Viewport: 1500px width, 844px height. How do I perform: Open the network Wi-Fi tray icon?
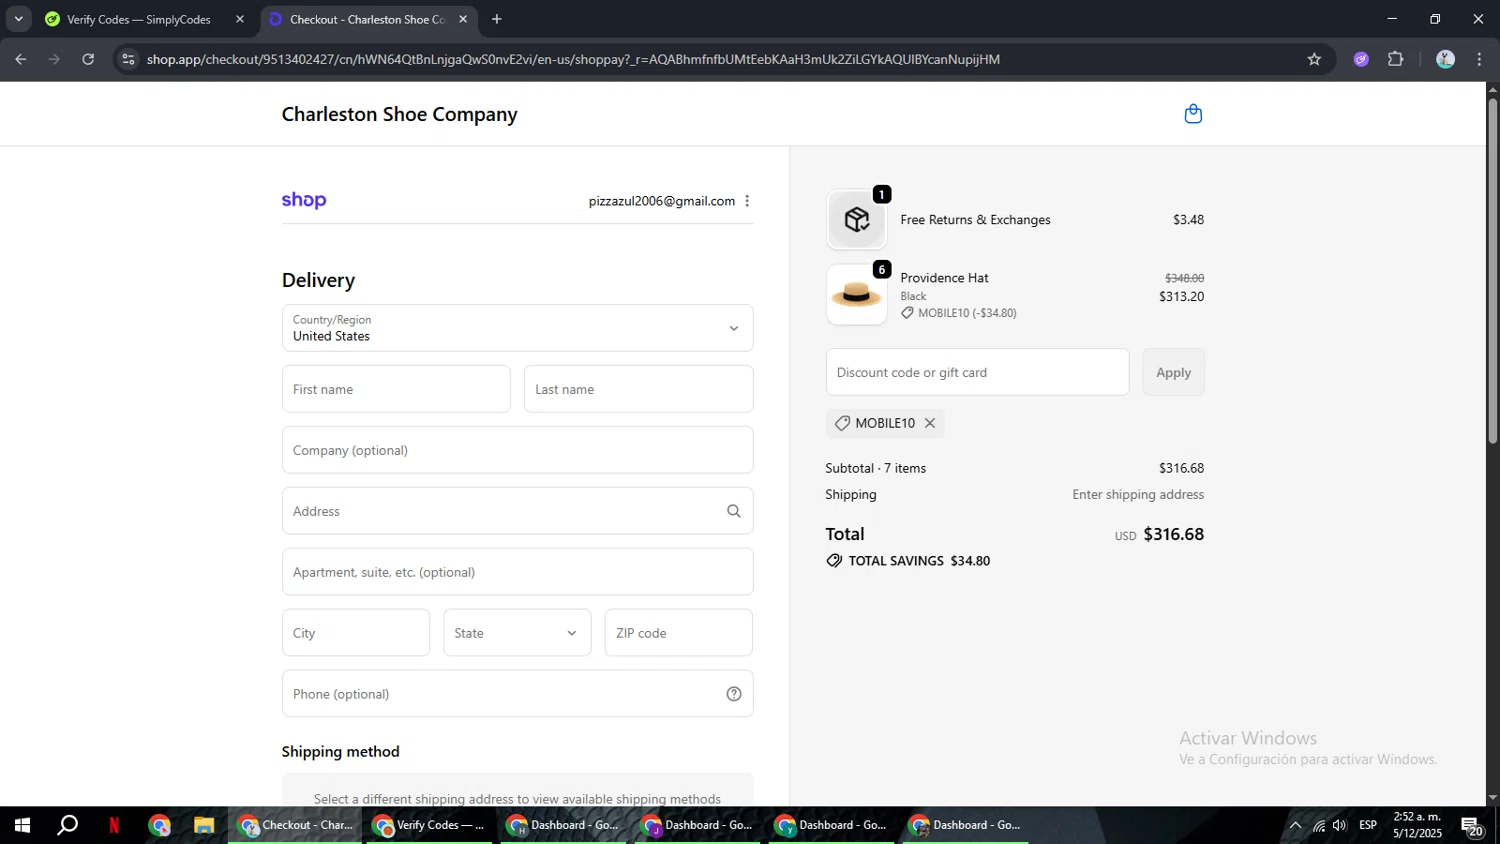pyautogui.click(x=1318, y=826)
